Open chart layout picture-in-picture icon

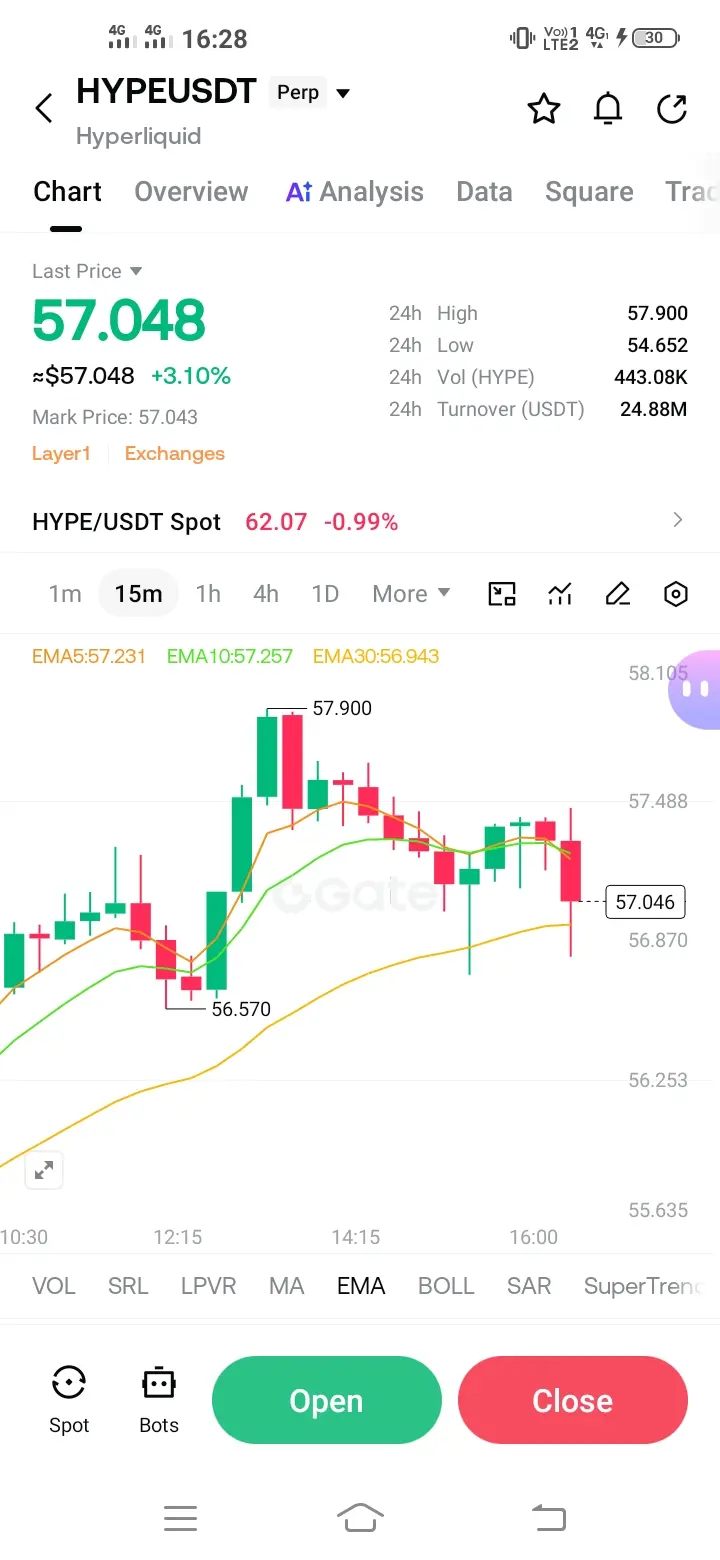(x=501, y=594)
